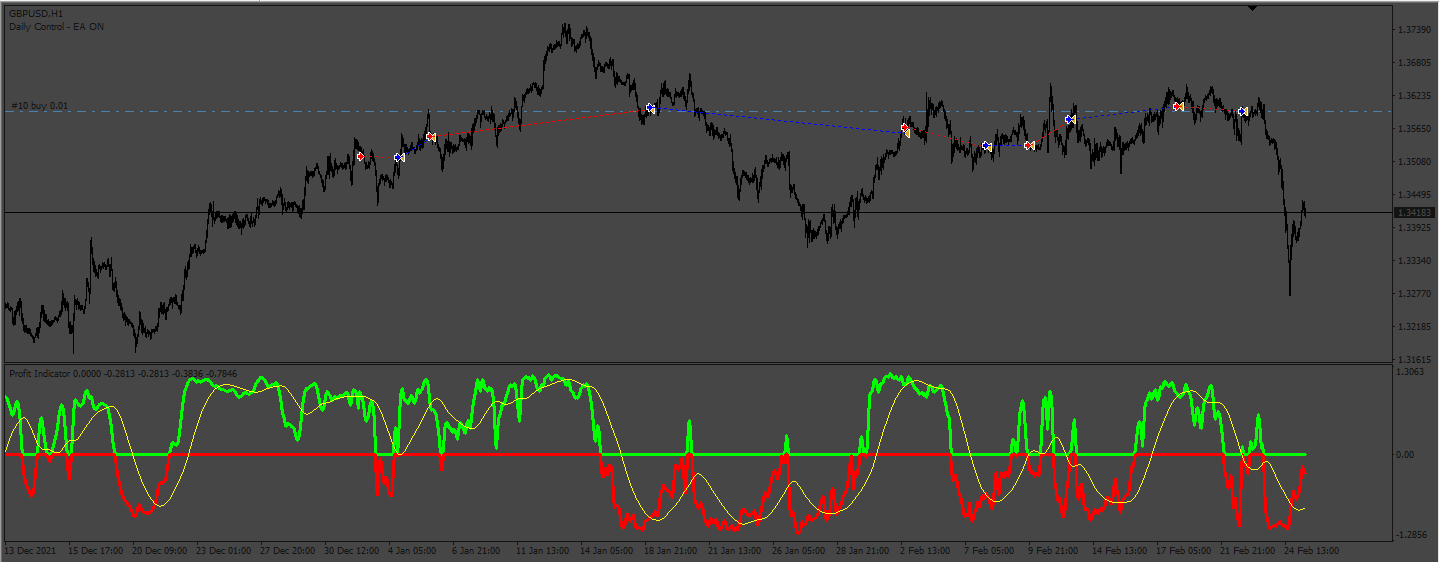The width and height of the screenshot is (1440, 562).
Task: Click the 1.32185 price scale label
Action: 1416,326
